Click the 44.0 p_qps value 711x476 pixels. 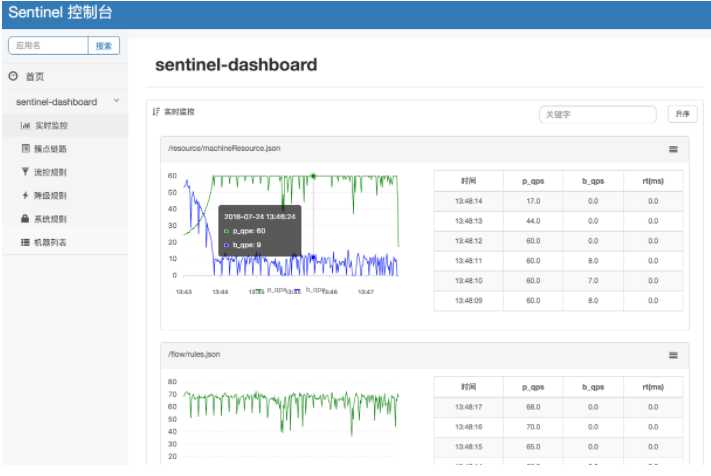pos(533,221)
